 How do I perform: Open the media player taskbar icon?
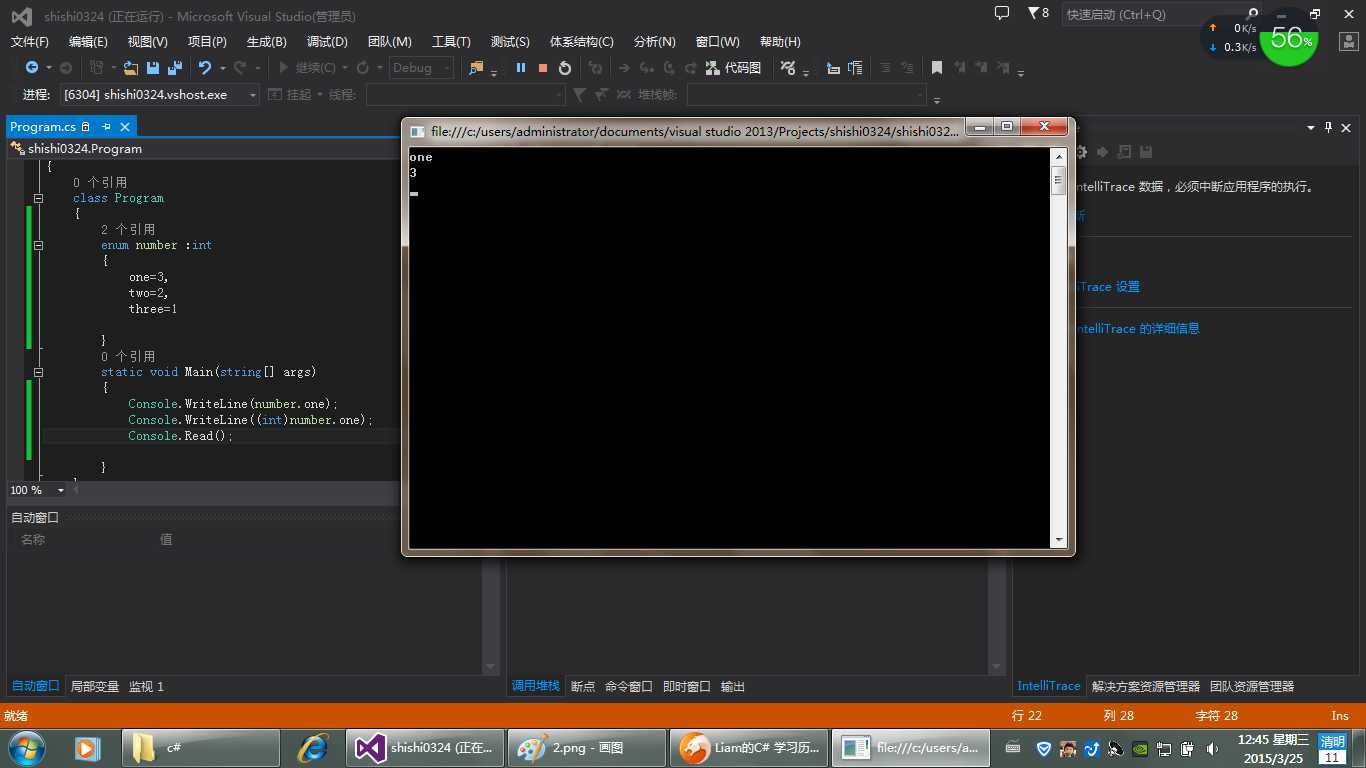point(88,747)
